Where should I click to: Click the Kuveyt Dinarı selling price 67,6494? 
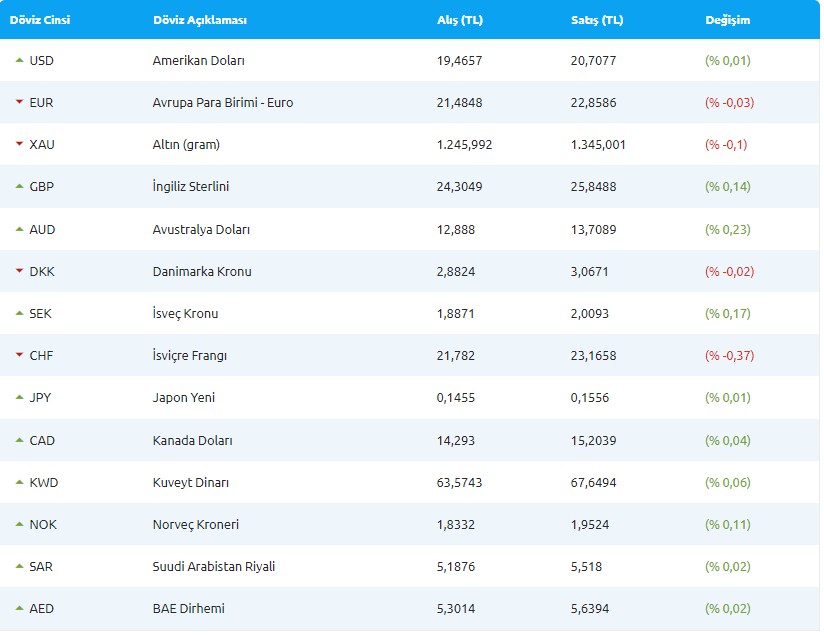[x=593, y=483]
